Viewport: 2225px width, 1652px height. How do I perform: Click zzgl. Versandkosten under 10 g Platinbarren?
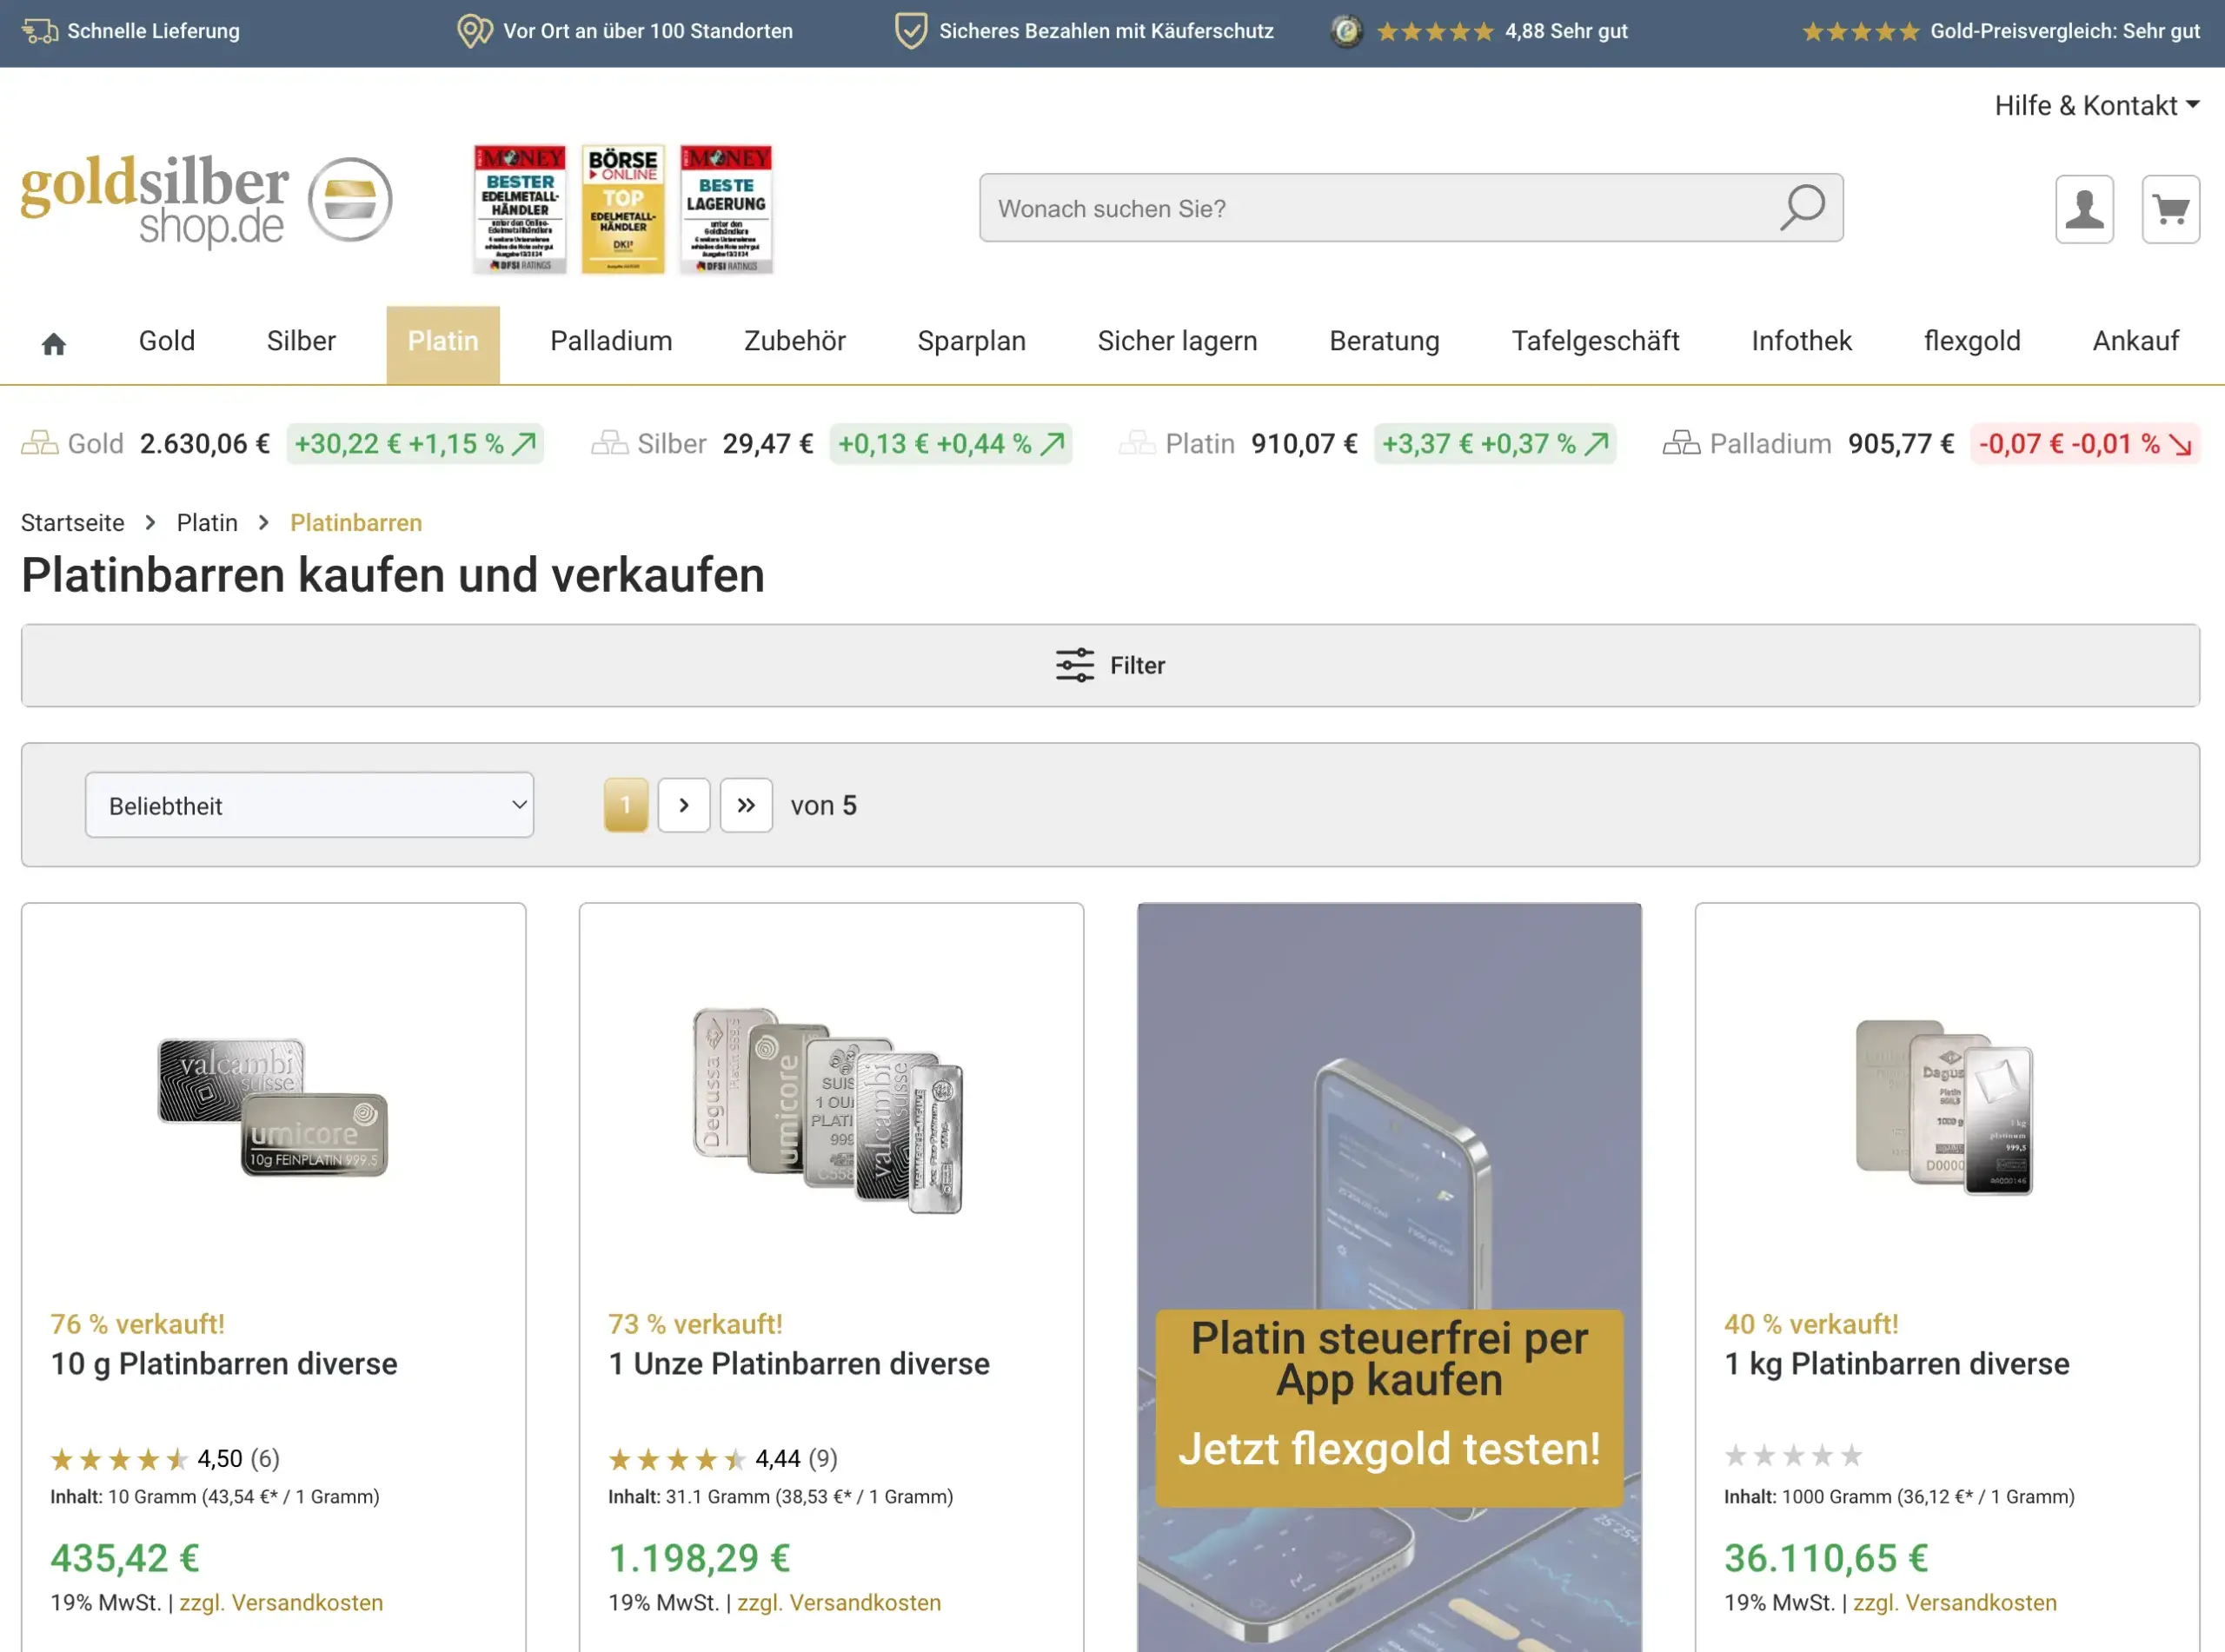(x=281, y=1602)
